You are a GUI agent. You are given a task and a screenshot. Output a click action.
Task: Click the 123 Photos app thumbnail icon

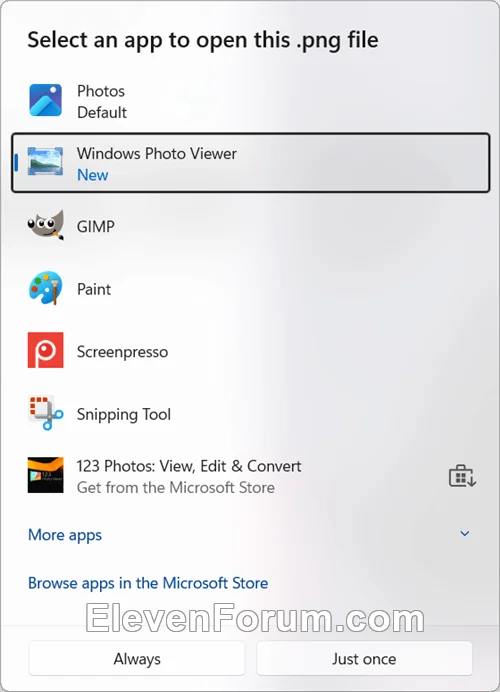pos(45,475)
